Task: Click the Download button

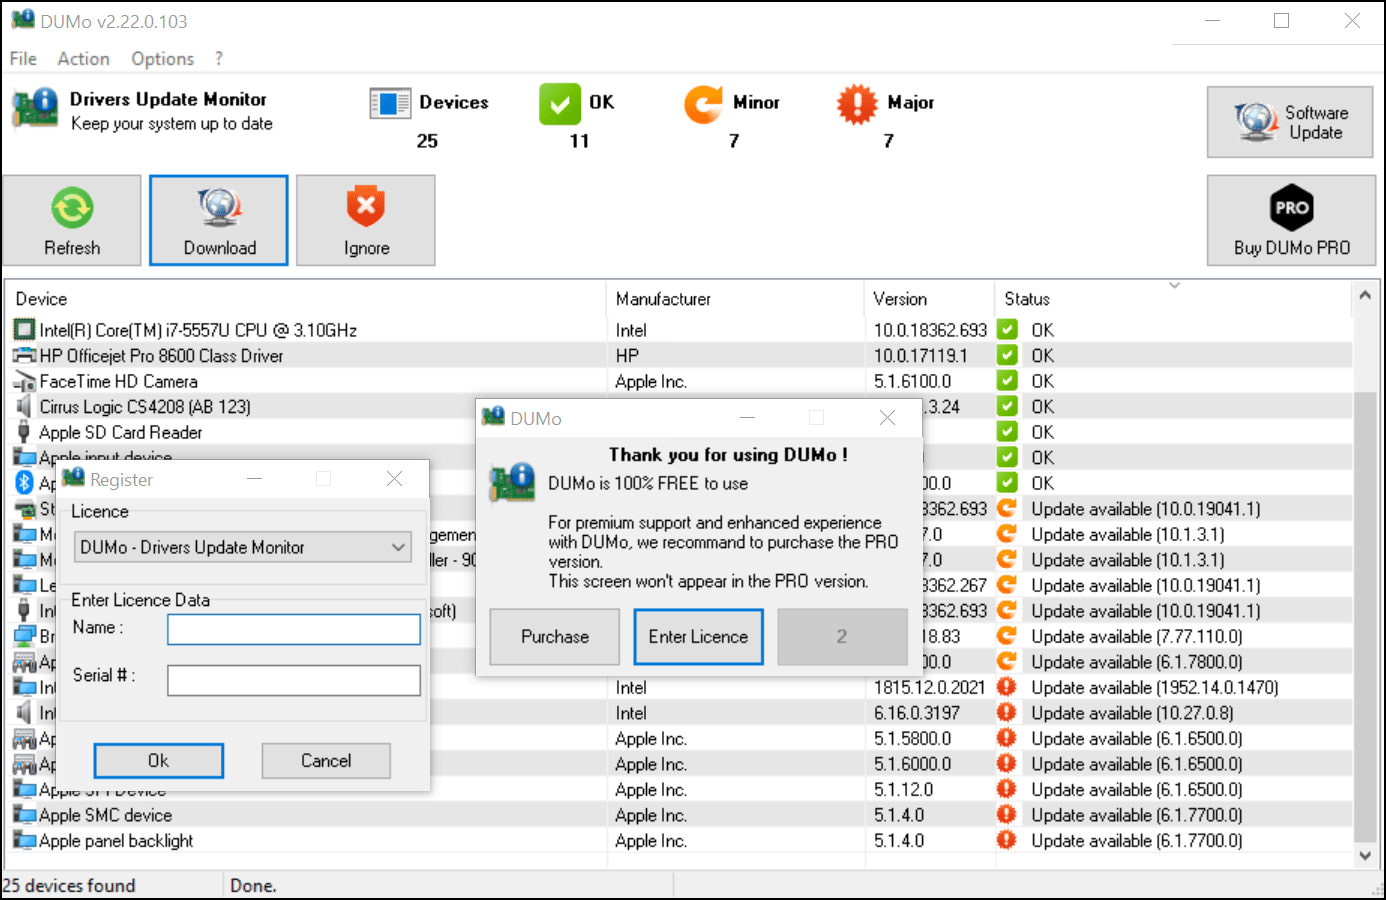Action: click(219, 220)
